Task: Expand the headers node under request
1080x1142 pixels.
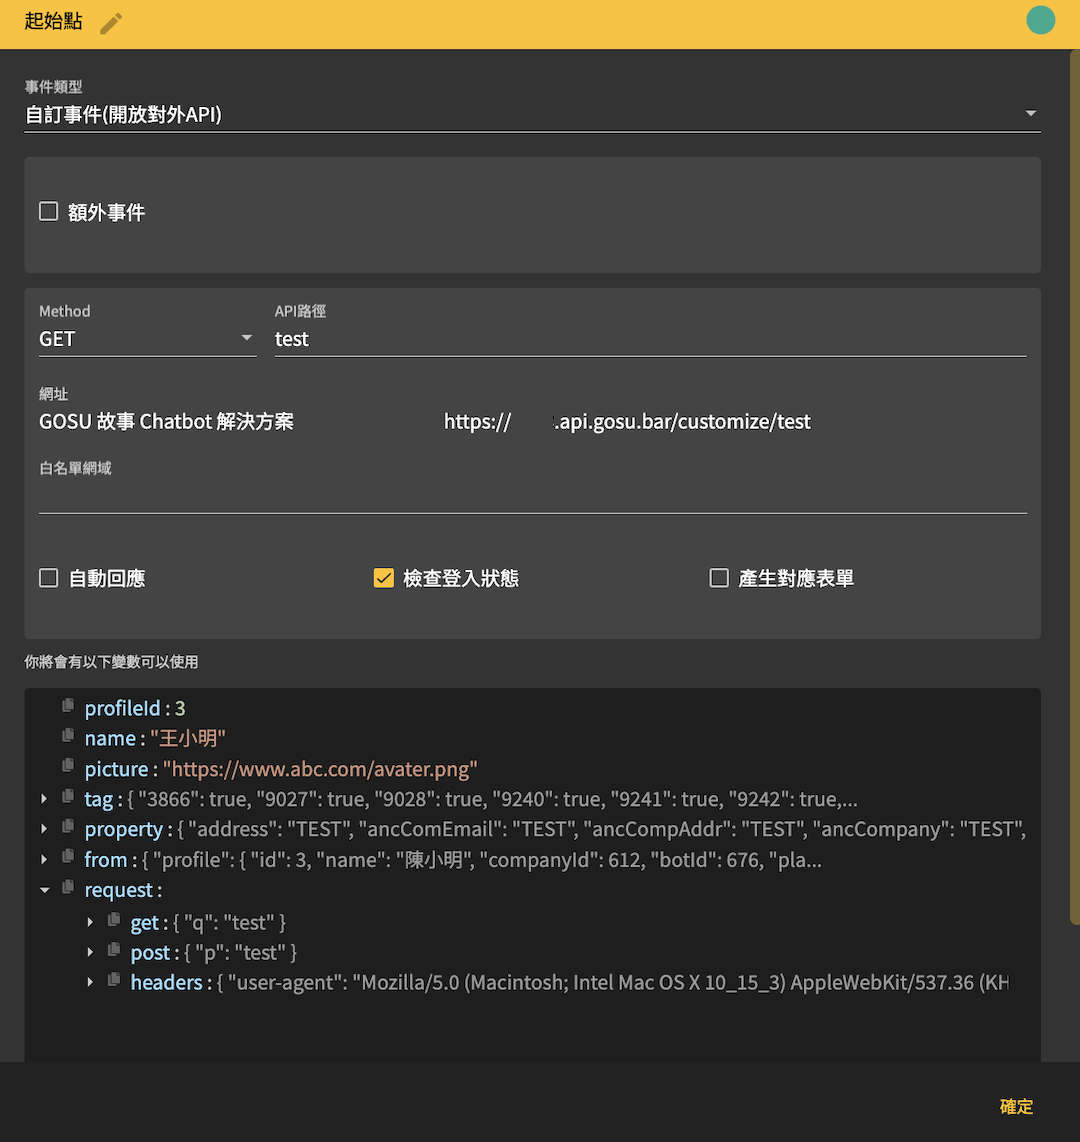Action: (90, 982)
